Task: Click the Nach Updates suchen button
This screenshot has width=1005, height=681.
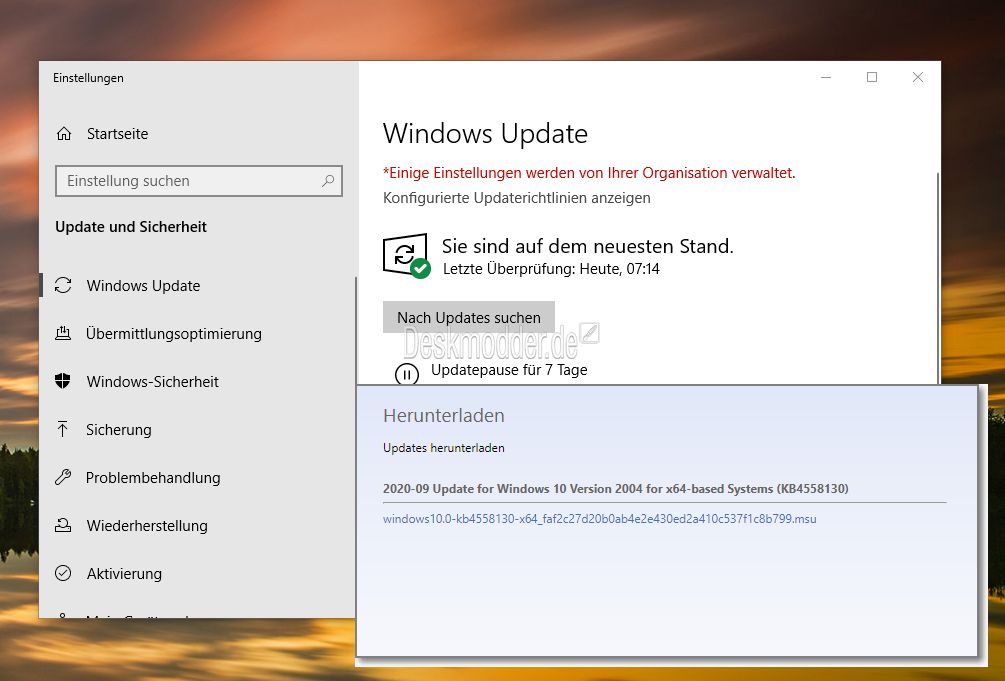Action: pyautogui.click(x=469, y=317)
